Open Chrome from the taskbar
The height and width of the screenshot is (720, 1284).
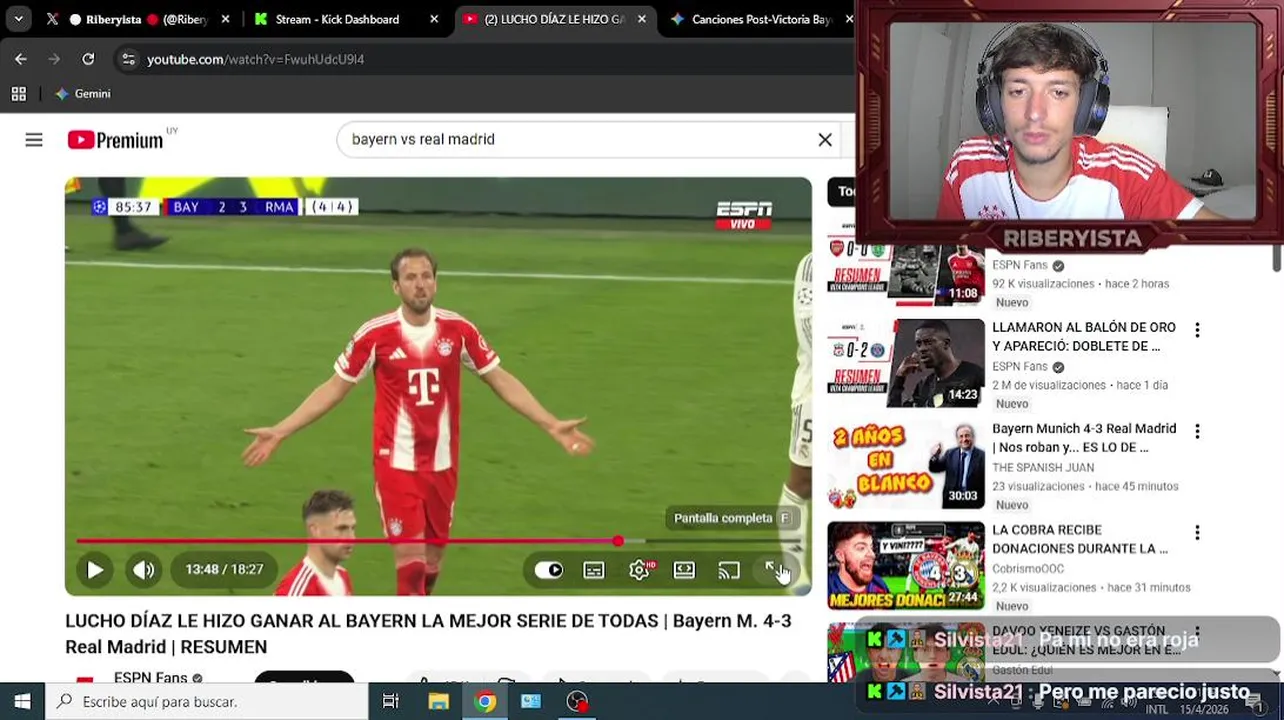(x=485, y=702)
